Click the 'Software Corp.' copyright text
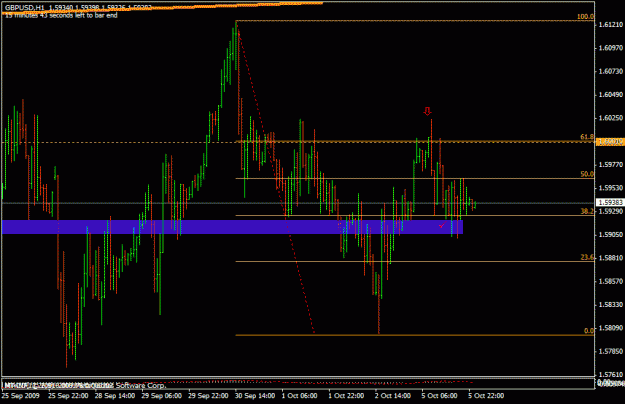 coord(141,386)
